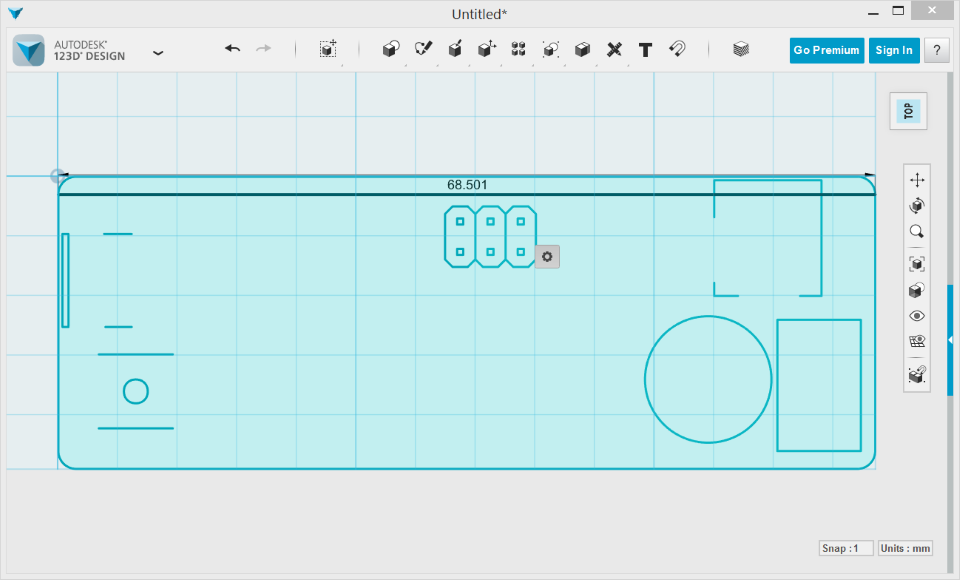Select the Zoom magnifier tool

916,232
